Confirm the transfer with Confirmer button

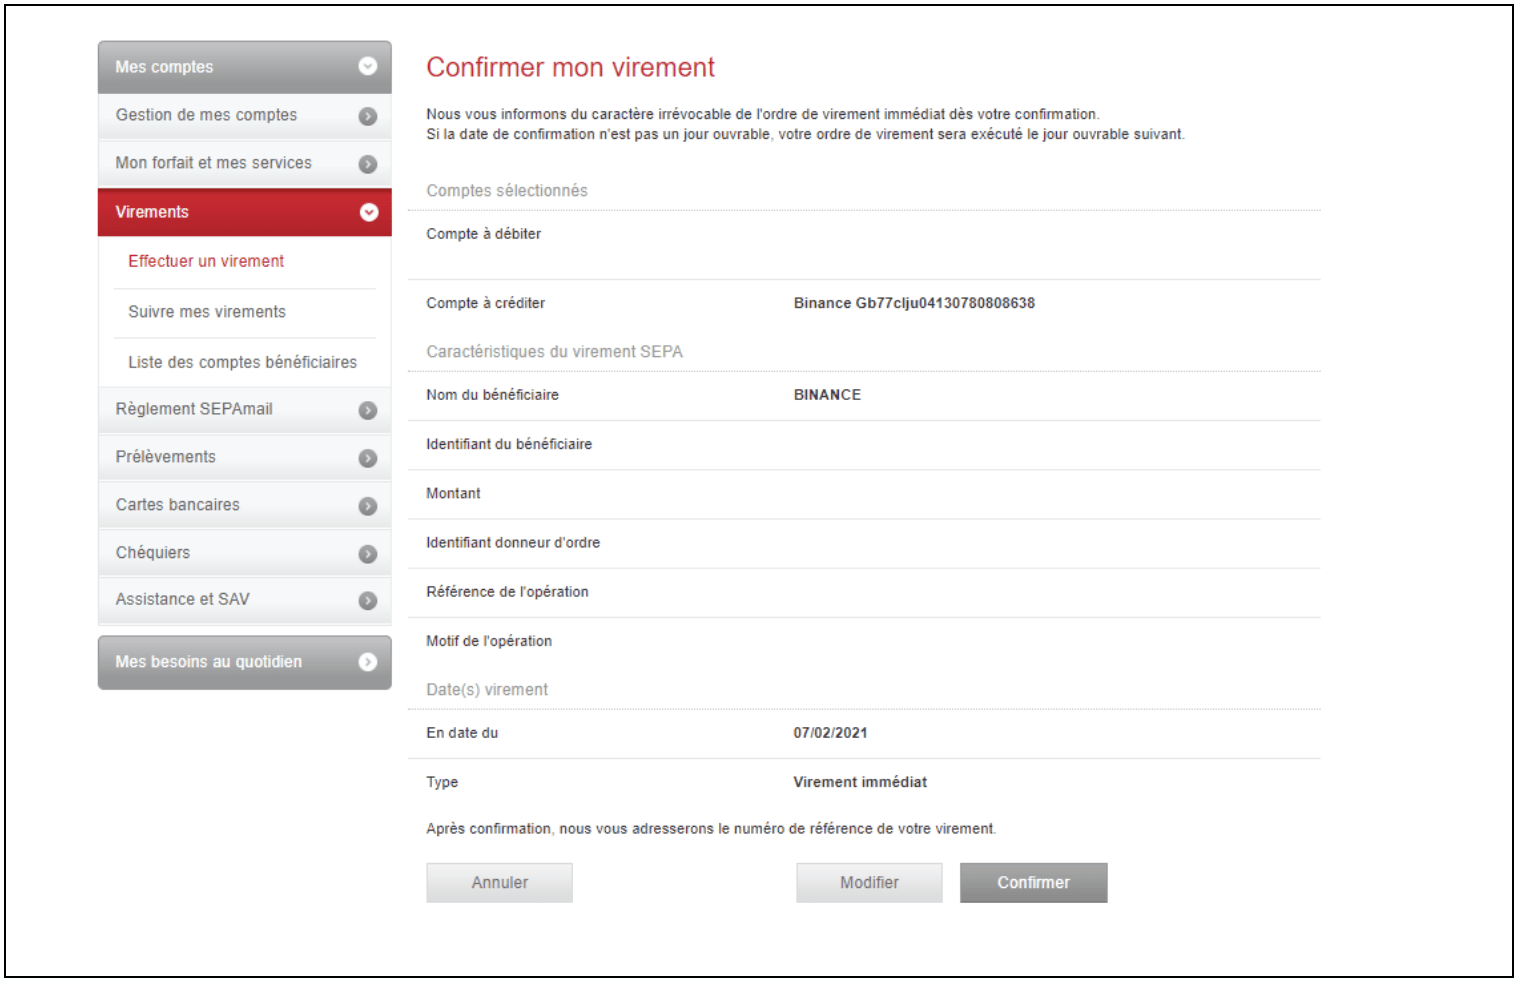pos(1033,883)
